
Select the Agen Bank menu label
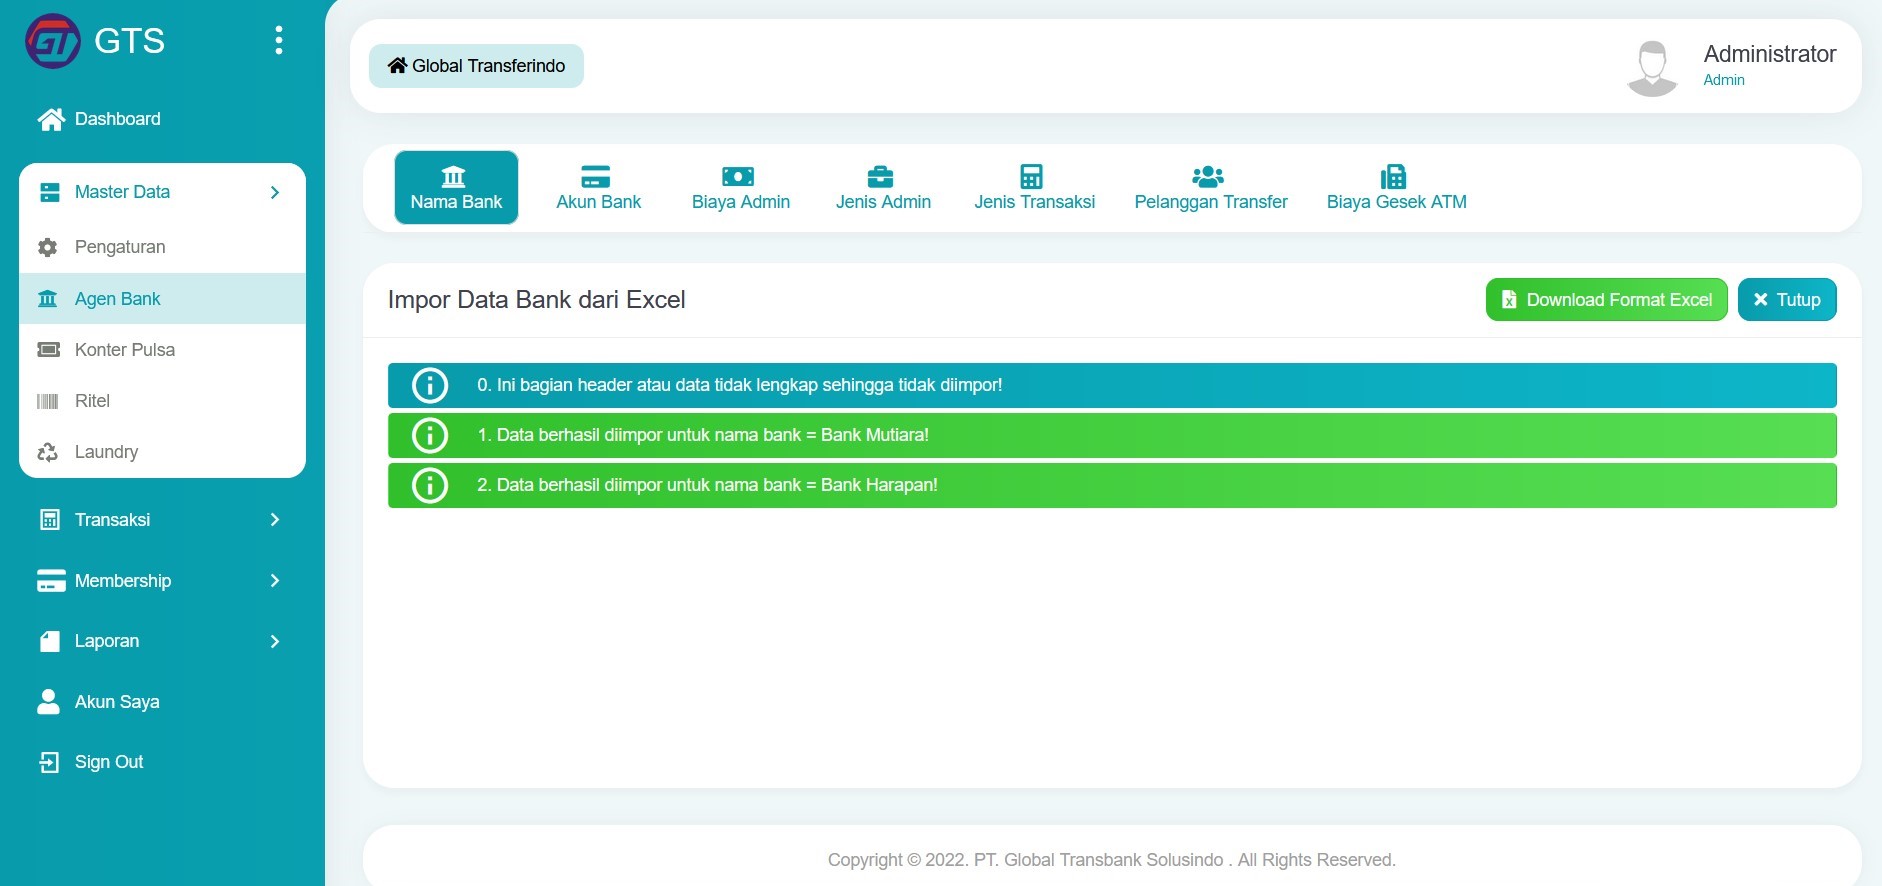[117, 299]
